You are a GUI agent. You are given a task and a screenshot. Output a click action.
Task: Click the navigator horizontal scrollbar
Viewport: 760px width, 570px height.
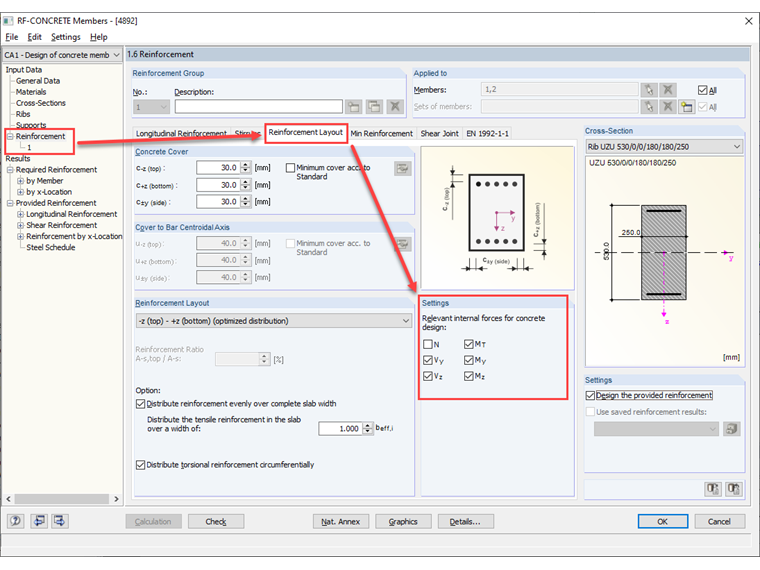62,499
